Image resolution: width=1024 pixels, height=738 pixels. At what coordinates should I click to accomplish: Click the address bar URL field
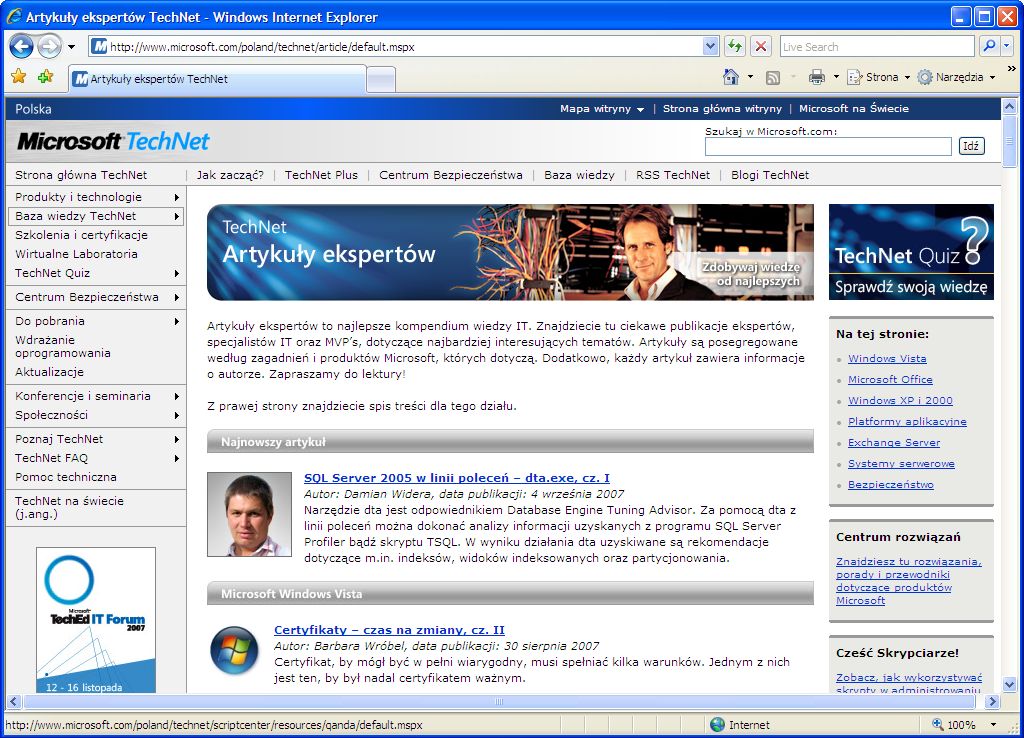click(x=396, y=47)
